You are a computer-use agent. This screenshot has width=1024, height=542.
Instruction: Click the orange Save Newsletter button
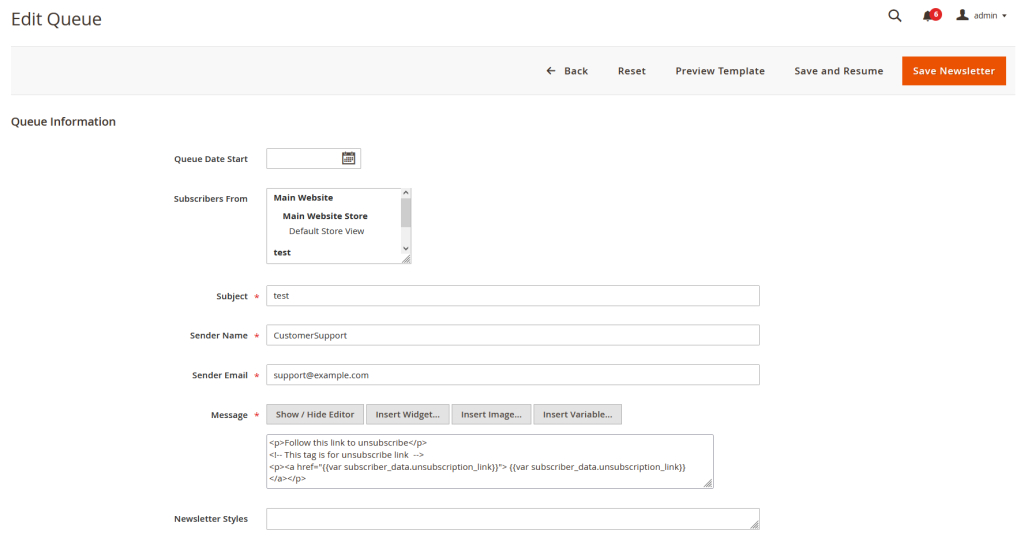point(953,71)
